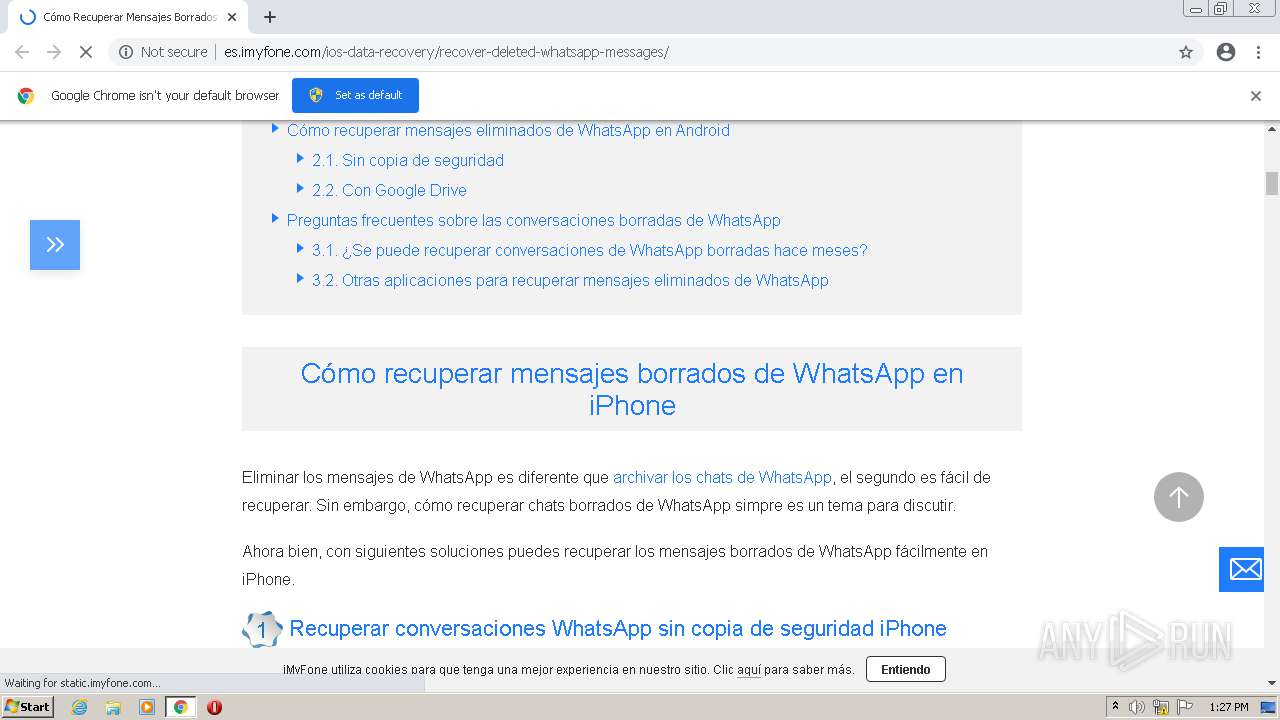
Task: Click heading Recuperar conversaciones WhatsApp sin copia
Action: tap(618, 628)
